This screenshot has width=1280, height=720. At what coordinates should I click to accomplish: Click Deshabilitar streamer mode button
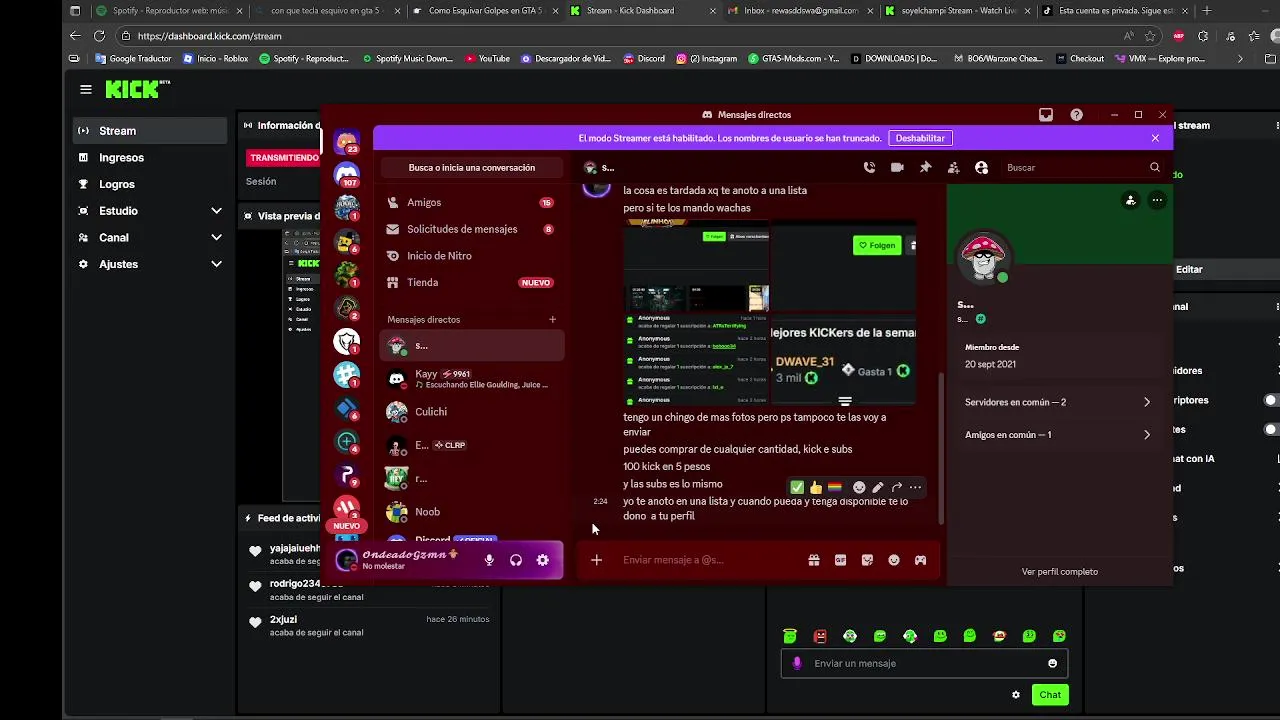[x=920, y=138]
